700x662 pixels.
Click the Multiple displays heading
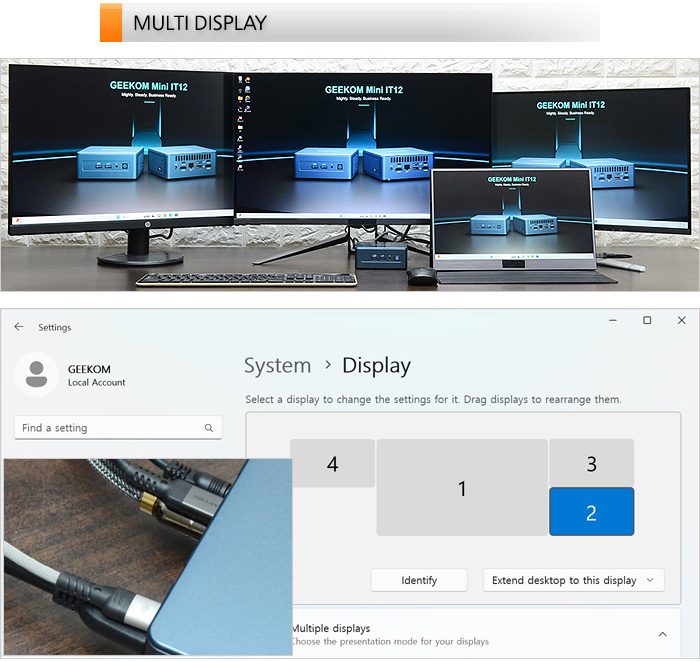point(331,628)
